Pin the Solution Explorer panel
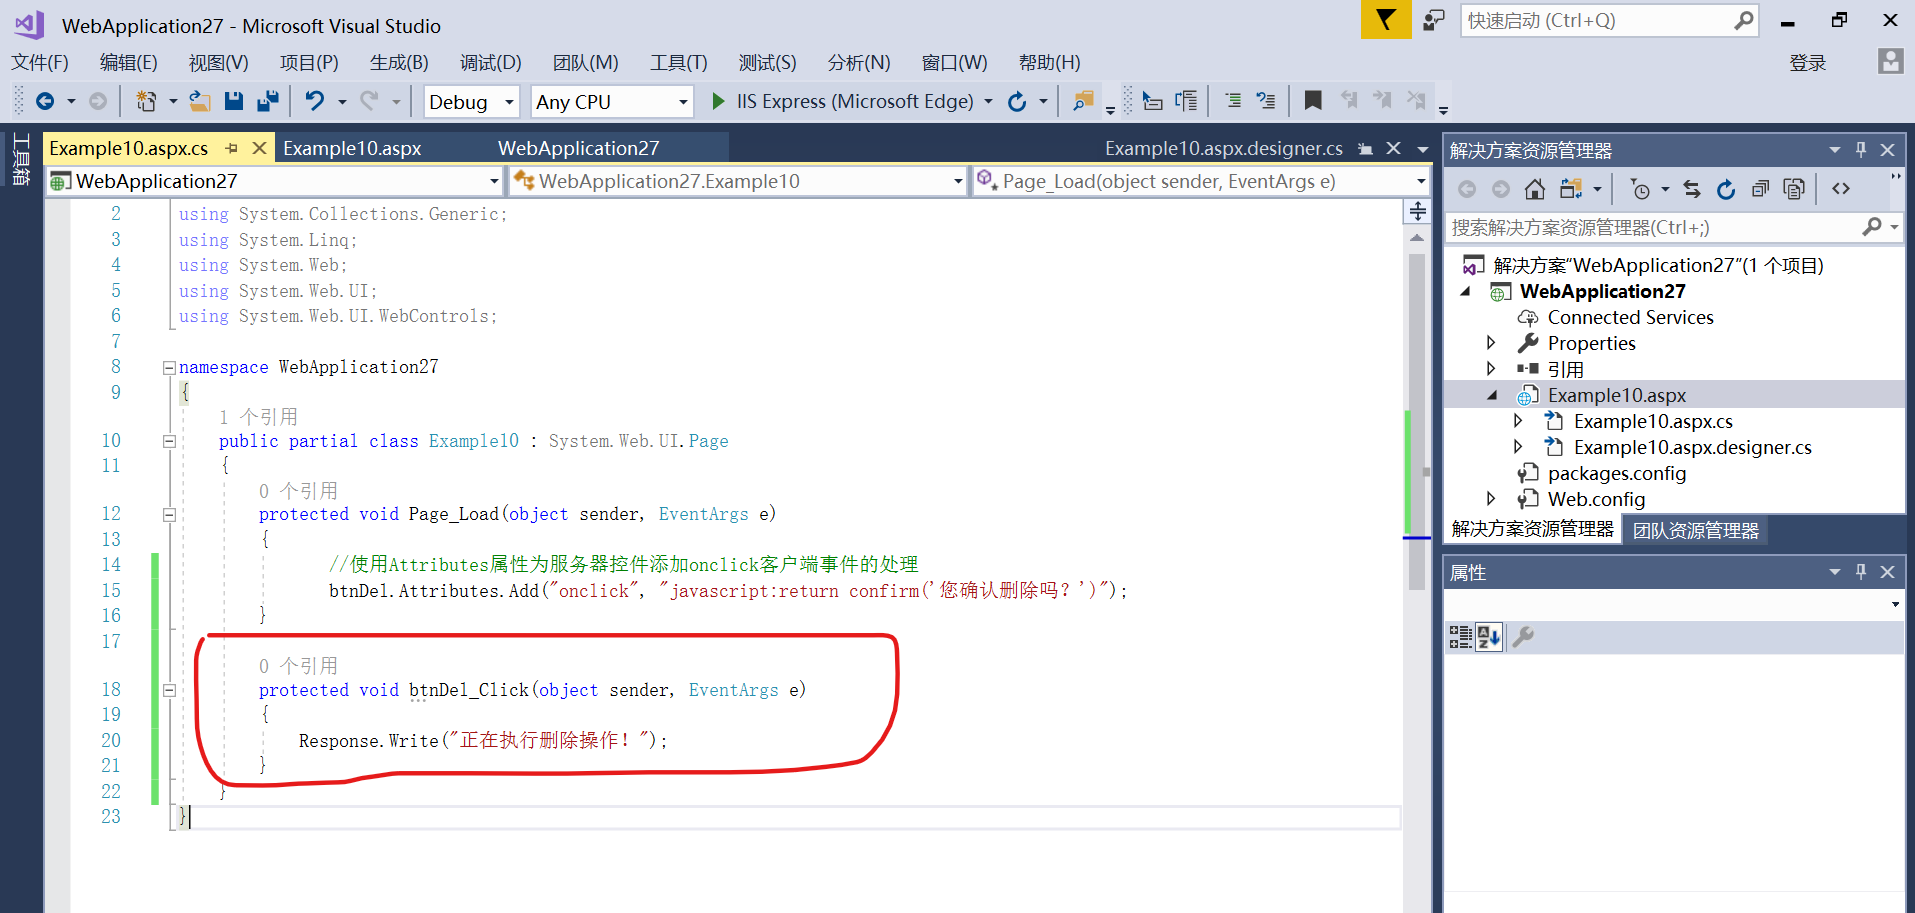 pos(1860,149)
